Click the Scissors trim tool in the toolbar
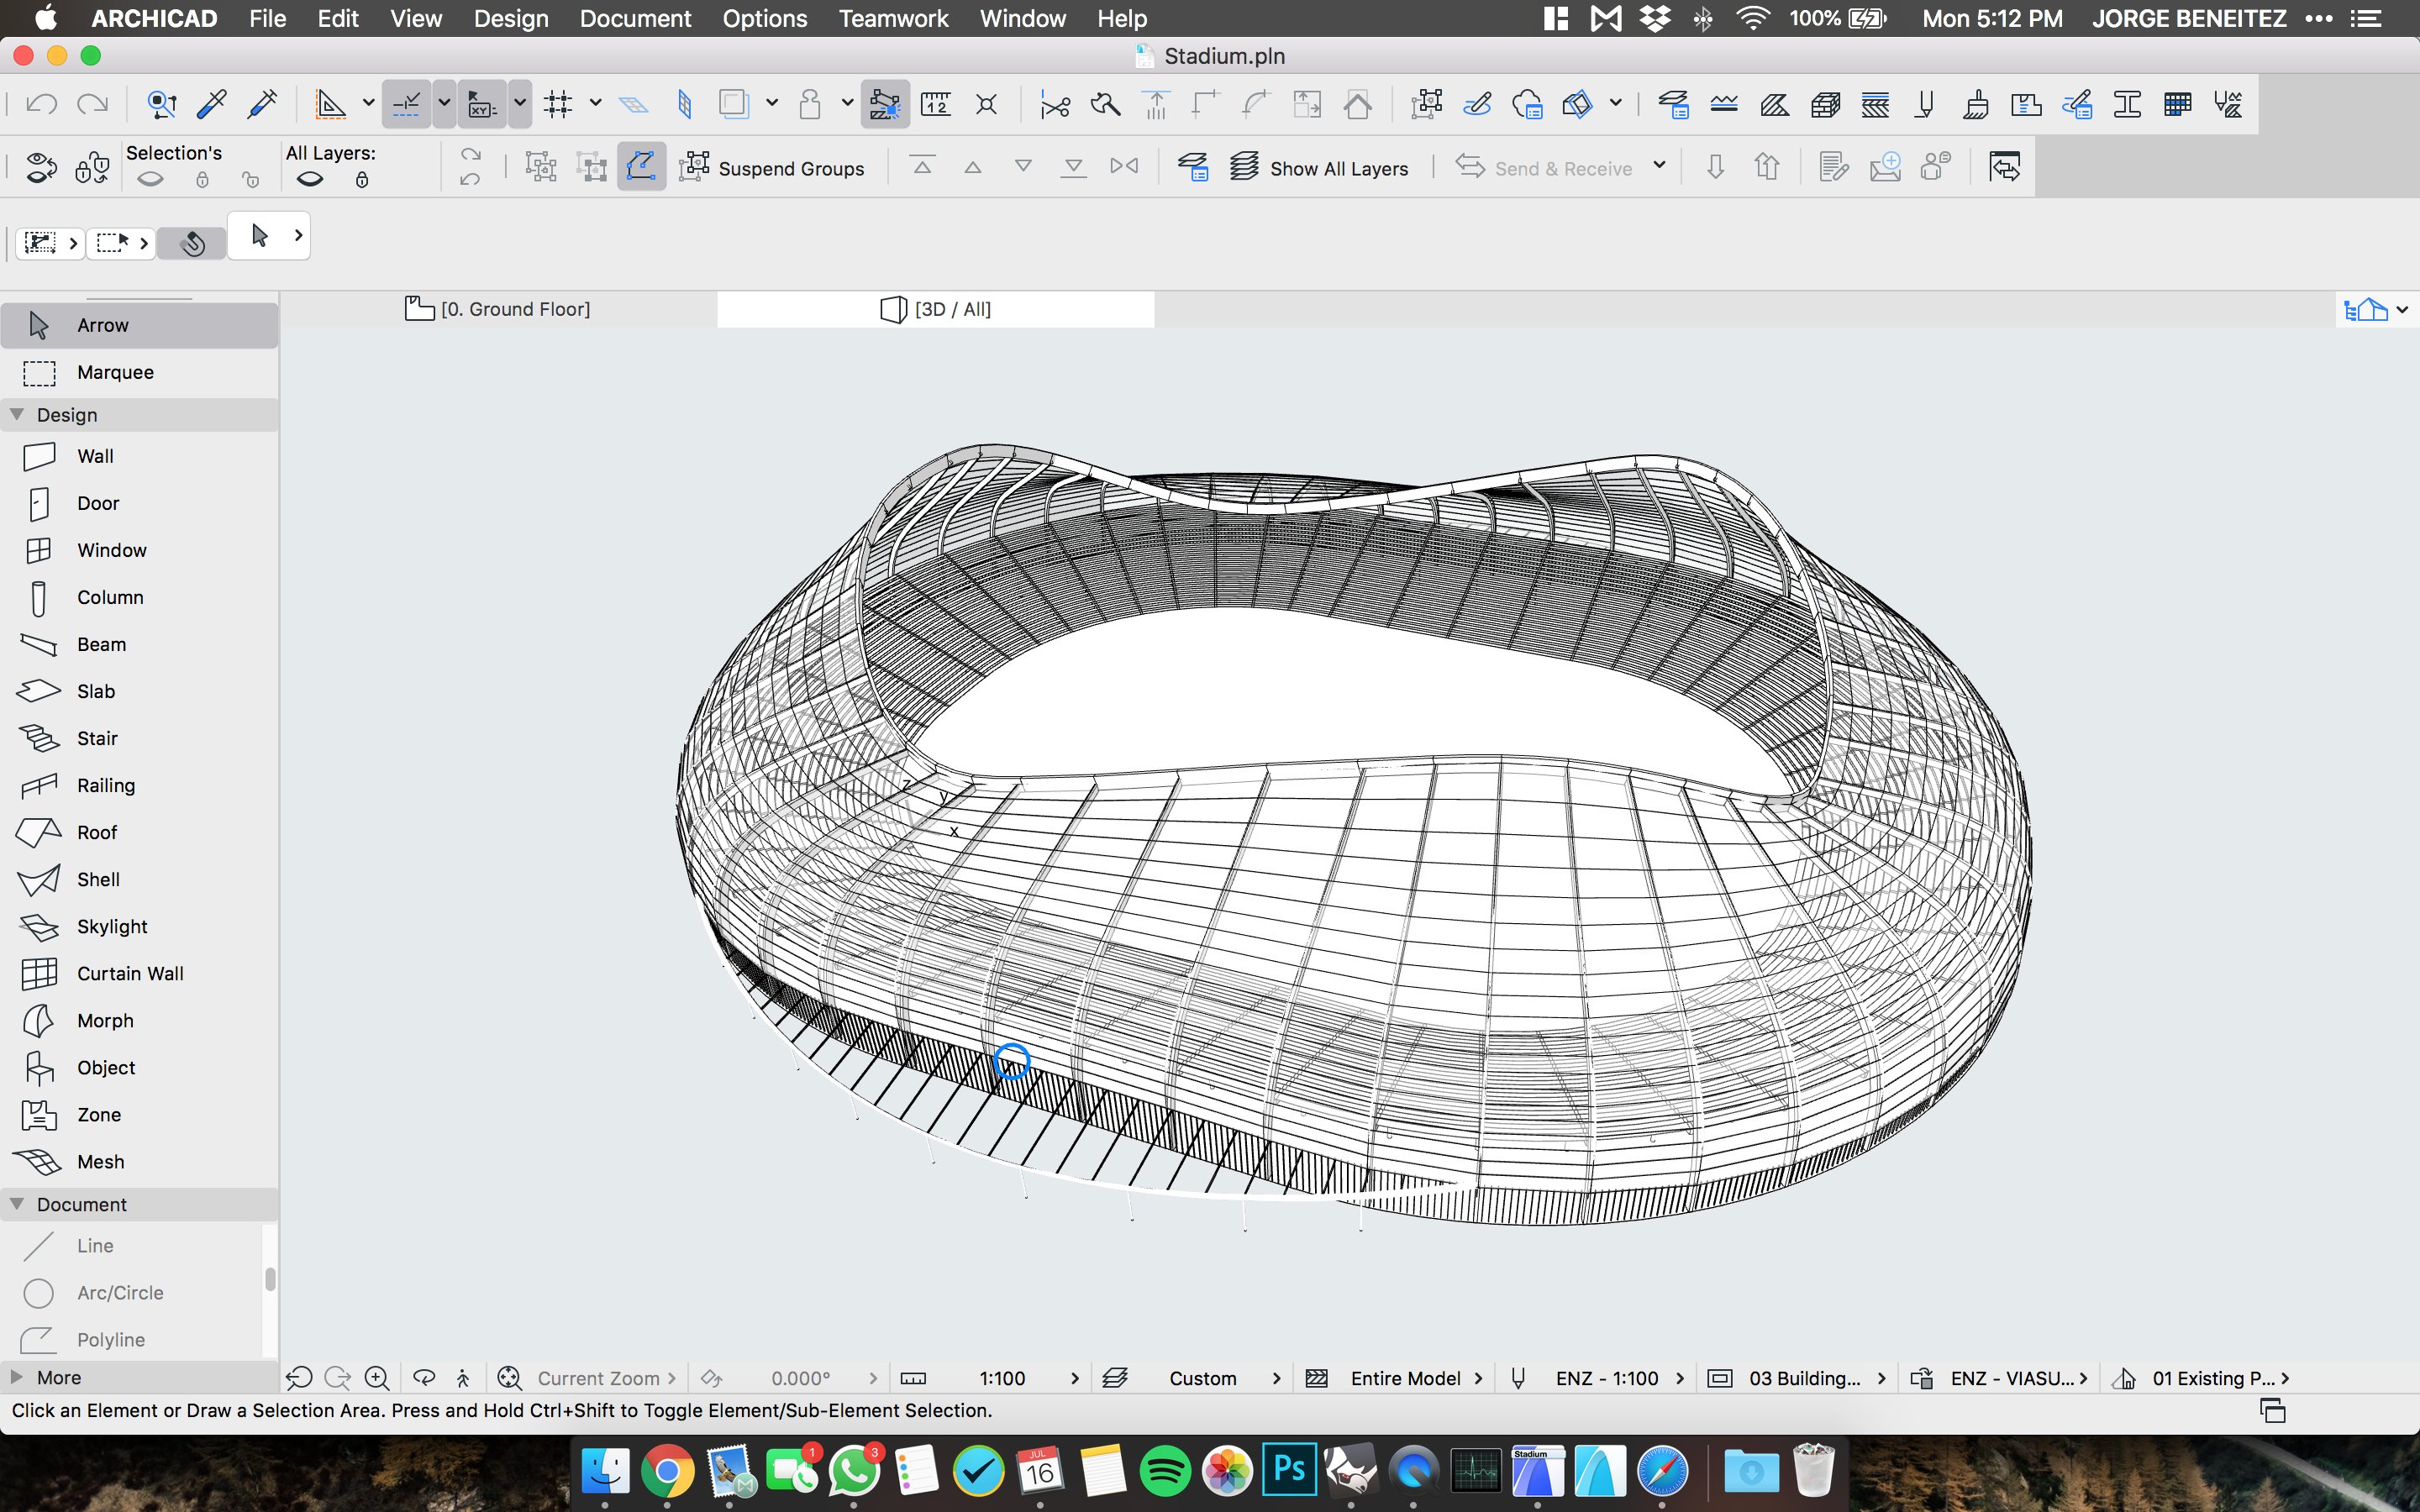 (1053, 103)
